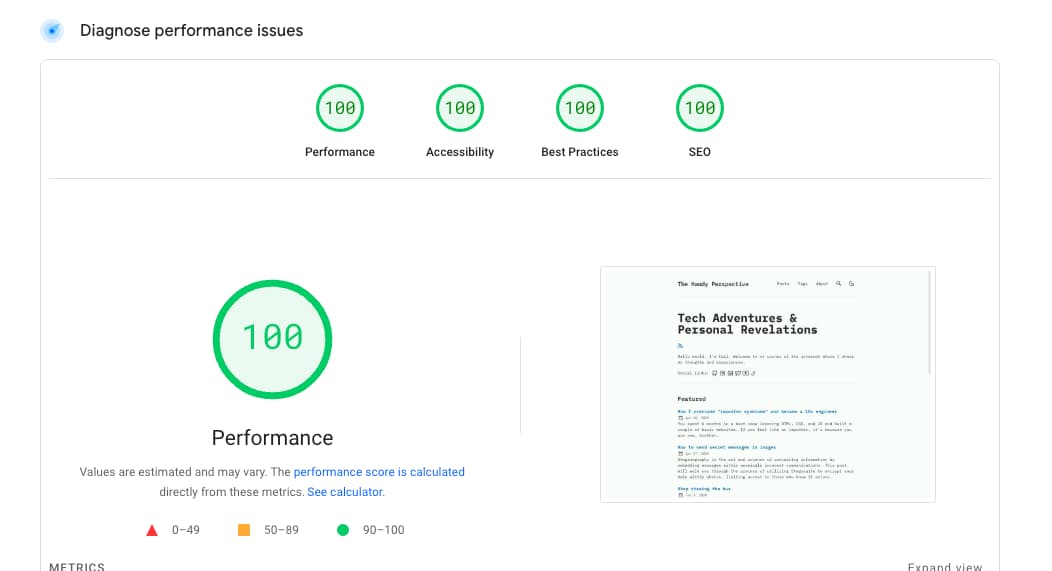Click the 'Diagnose performance issues' heading
This screenshot has width=1052, height=571.
tap(191, 30)
